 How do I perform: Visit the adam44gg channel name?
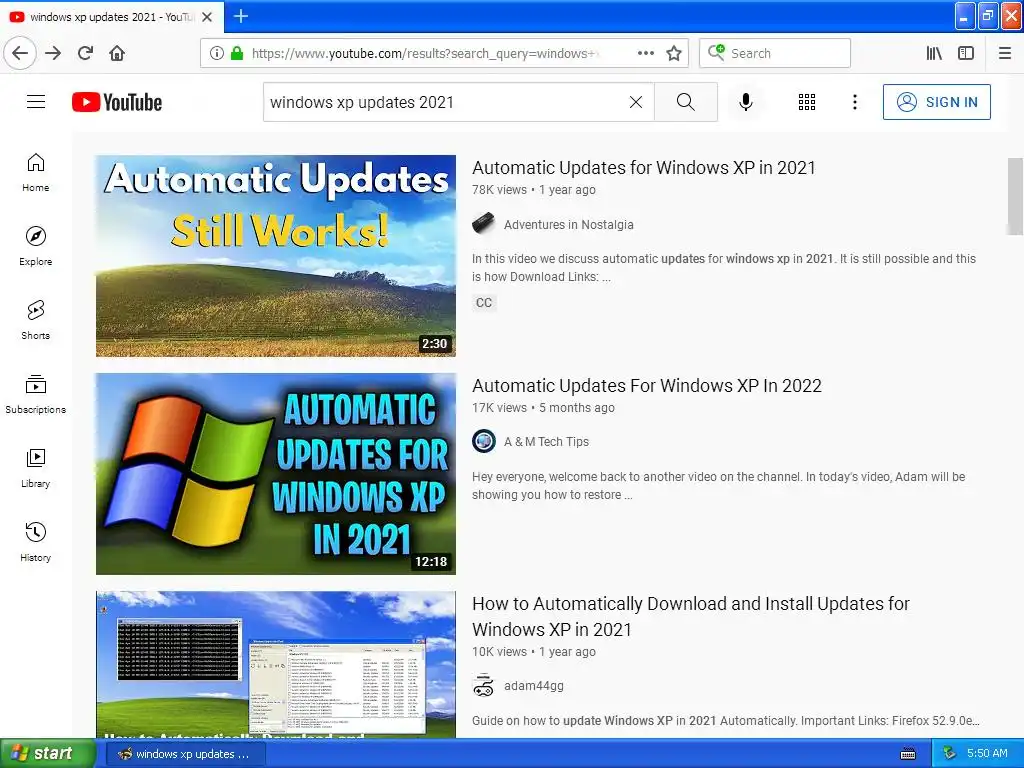(x=534, y=686)
